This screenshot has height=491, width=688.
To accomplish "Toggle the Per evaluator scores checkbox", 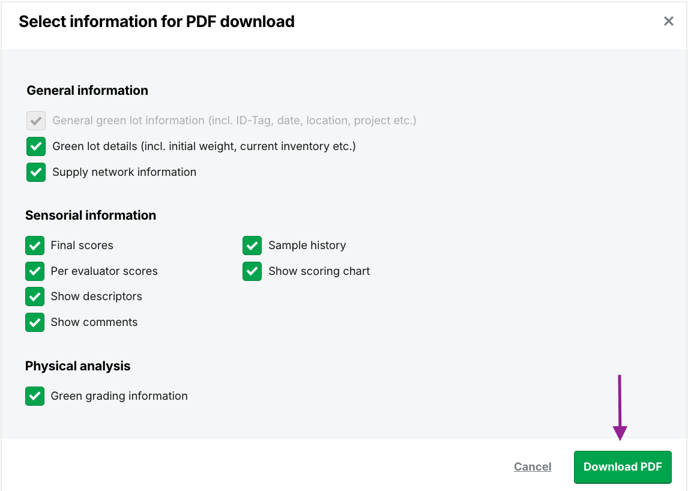I will click(35, 271).
